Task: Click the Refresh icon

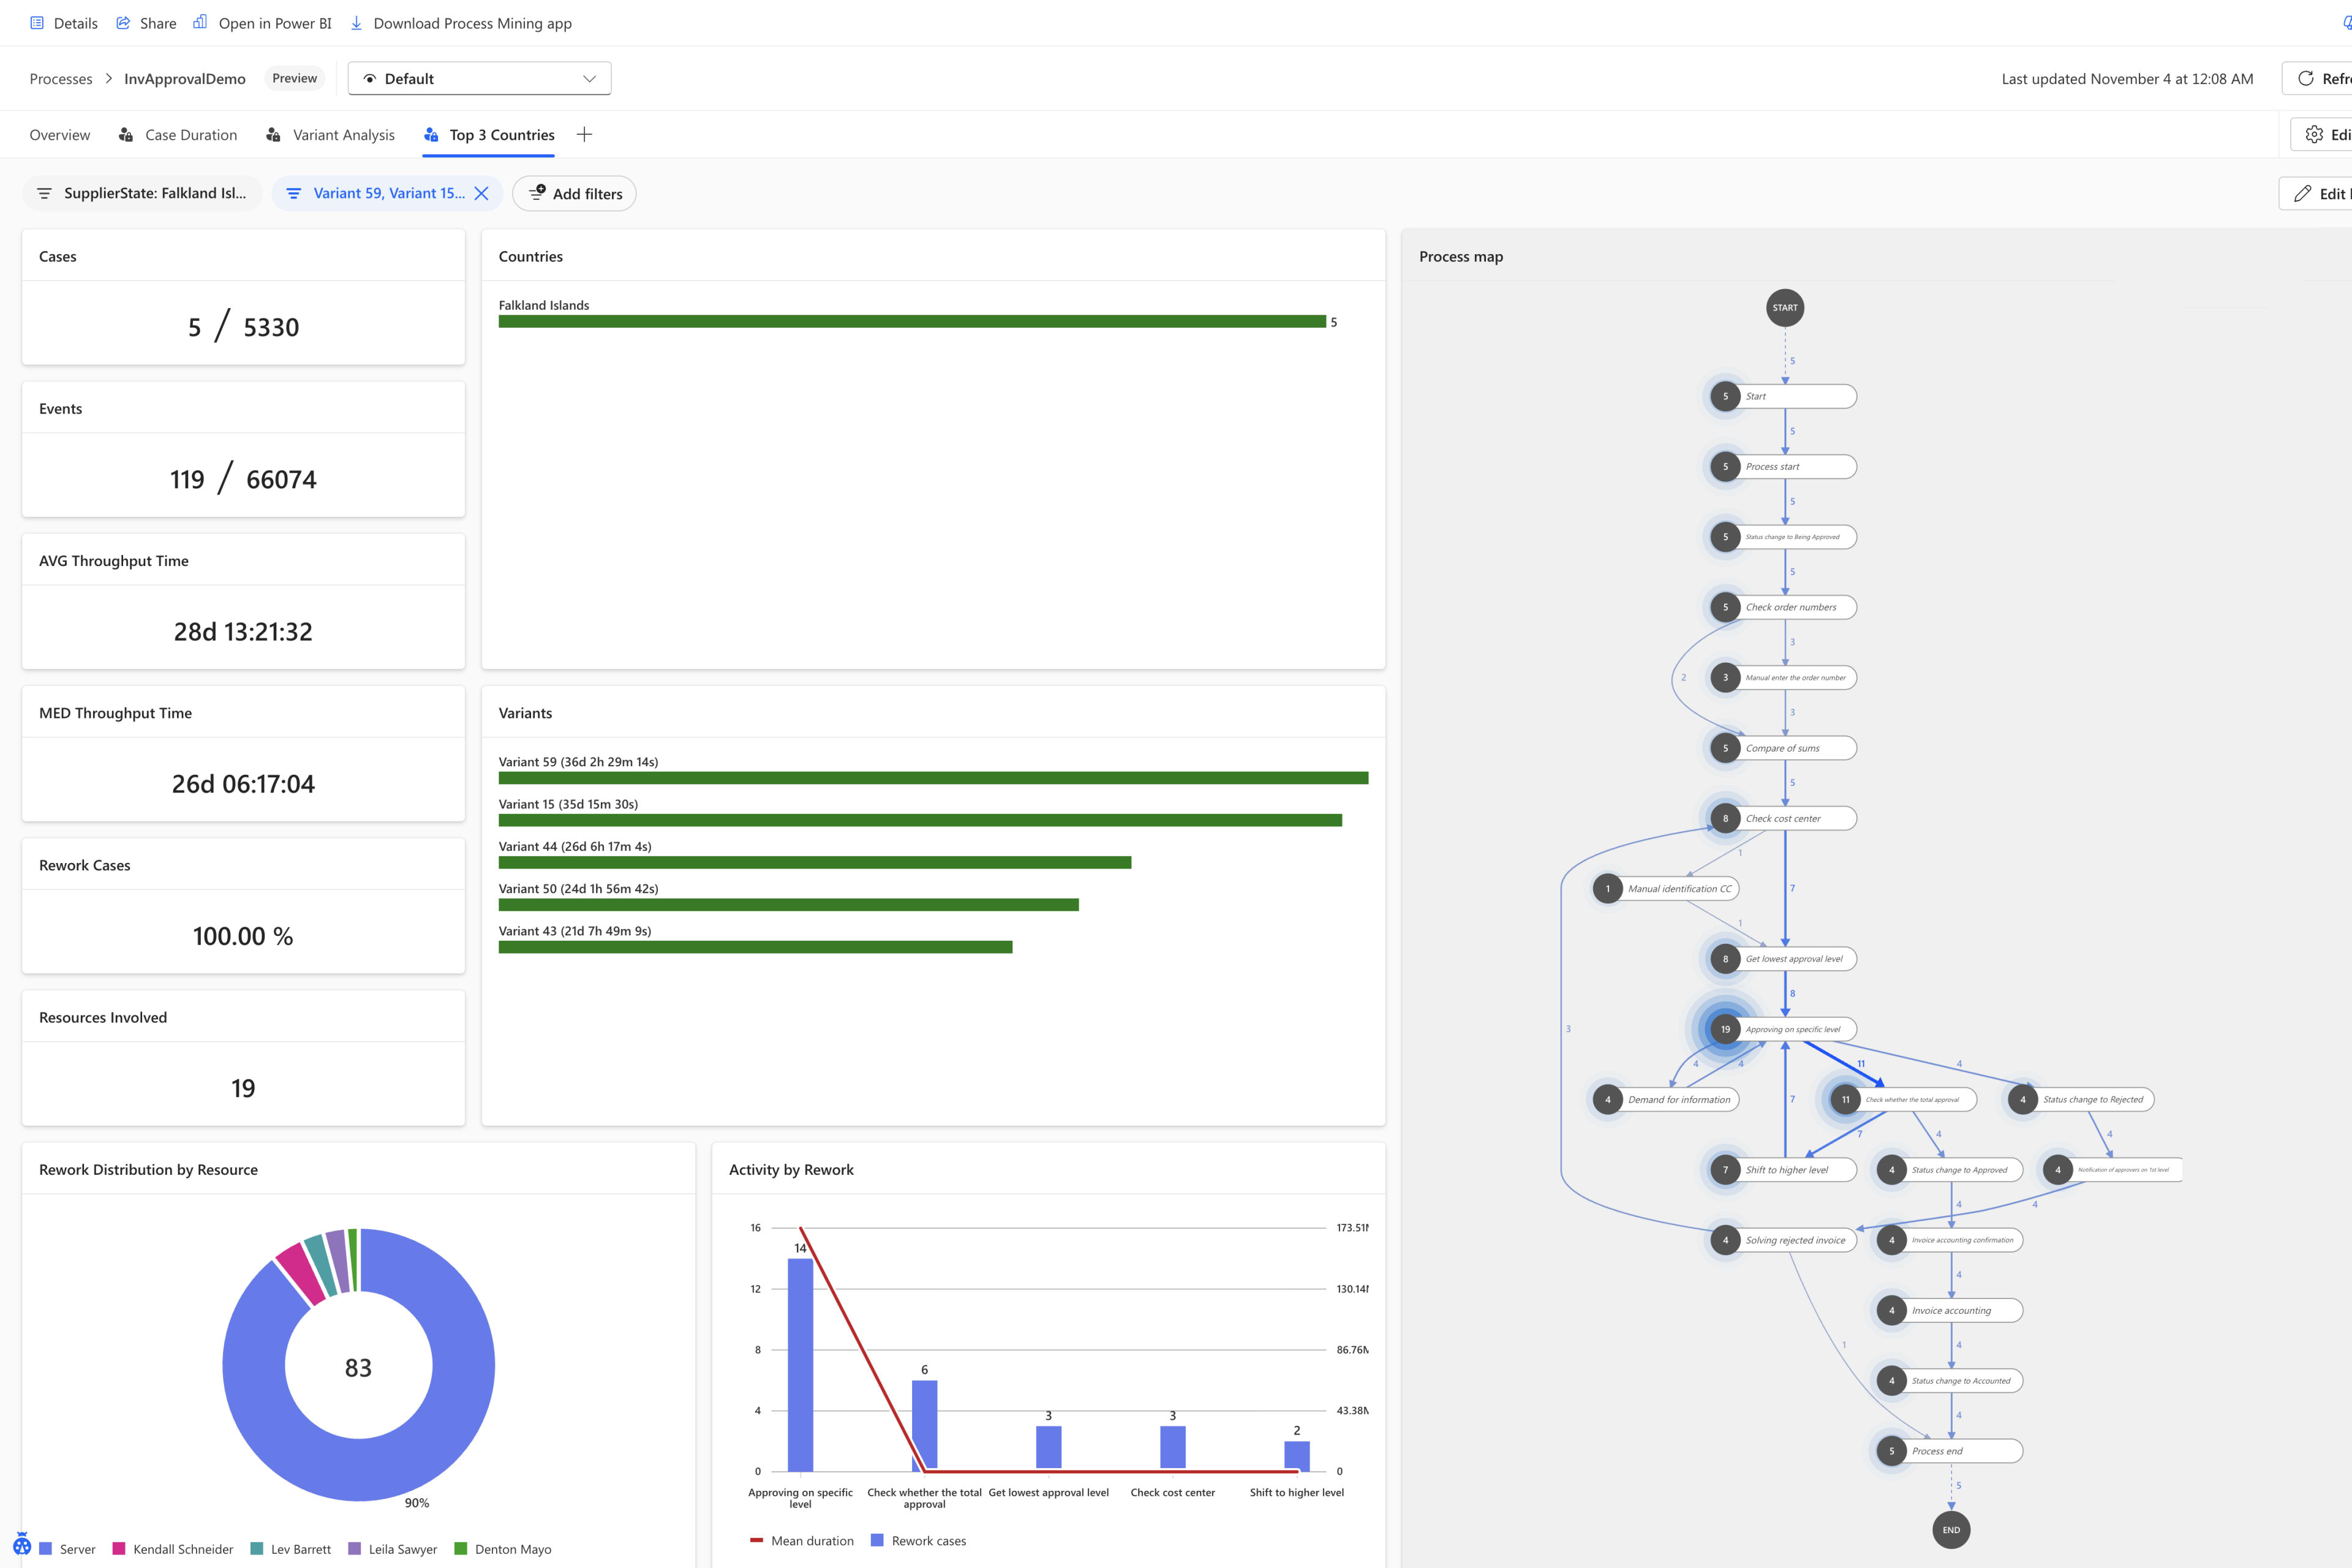Action: click(x=2306, y=78)
